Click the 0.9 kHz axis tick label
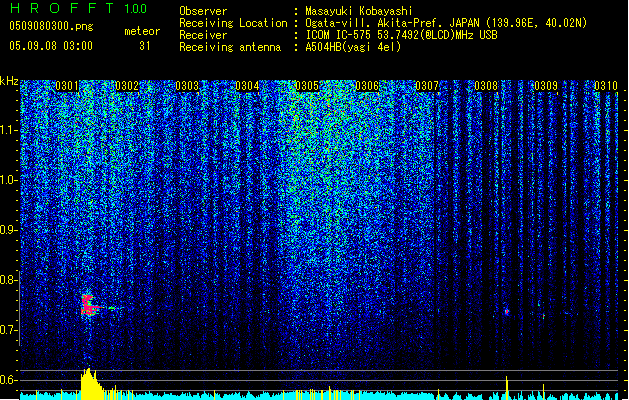Image resolution: width=629 pixels, height=400 pixels. [9, 230]
